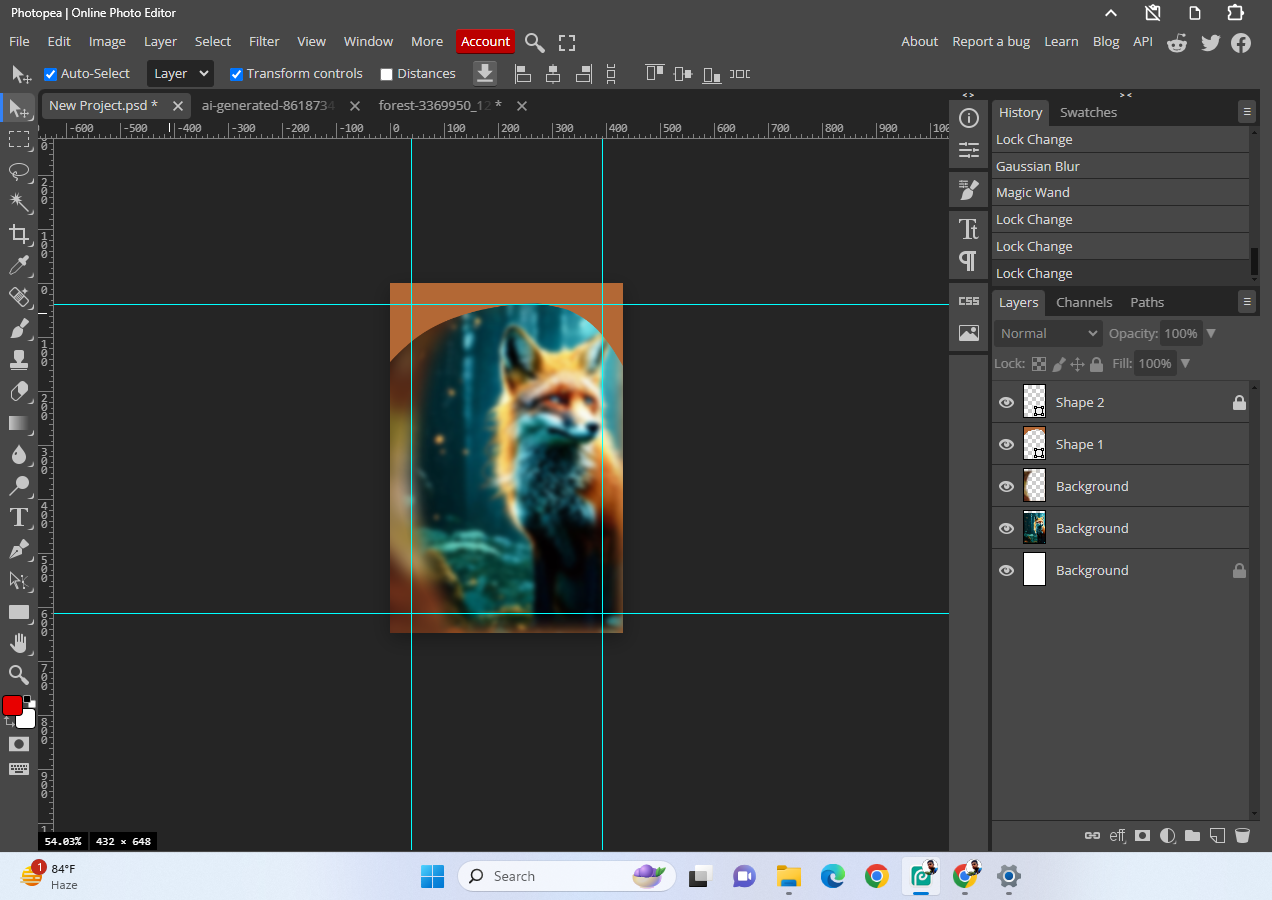Open the Report a bug link

click(x=990, y=42)
